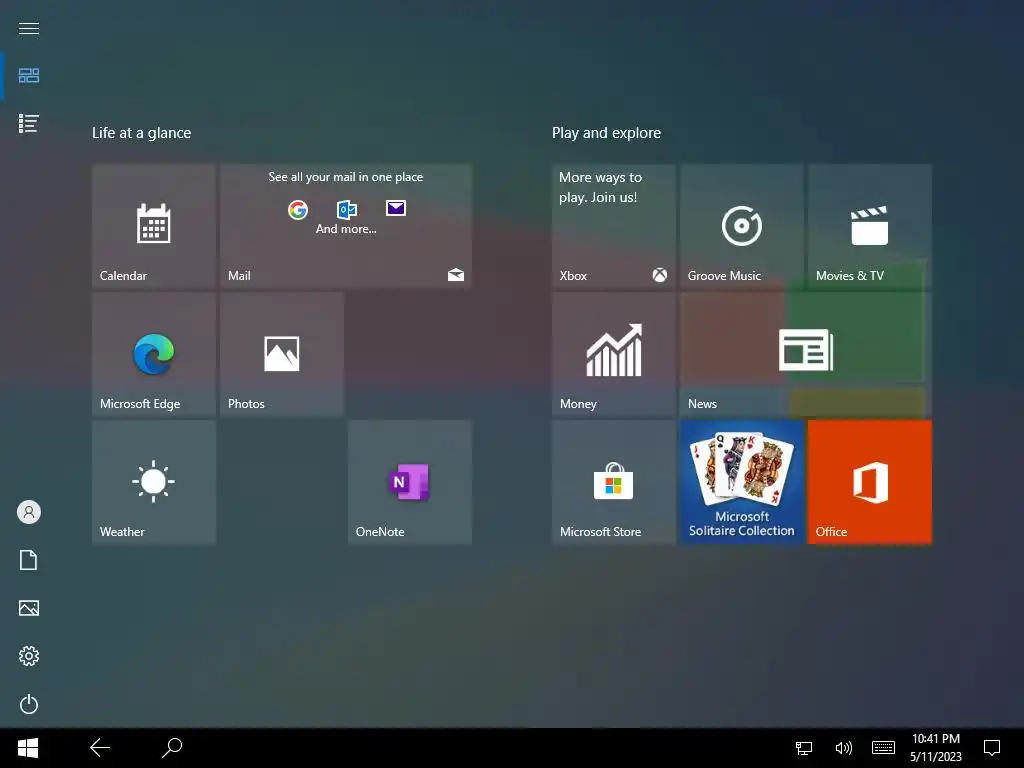Launch the Office tile
1024x768 pixels.
(870, 481)
